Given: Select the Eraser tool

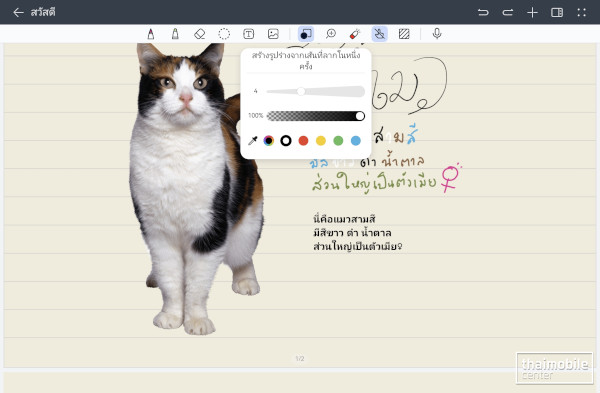Looking at the screenshot, I should 200,34.
